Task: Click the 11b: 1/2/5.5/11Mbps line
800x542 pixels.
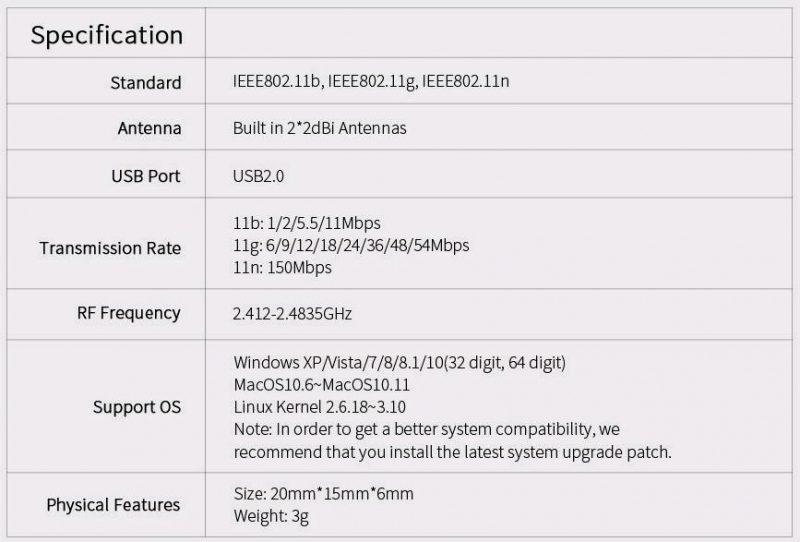Action: point(307,223)
